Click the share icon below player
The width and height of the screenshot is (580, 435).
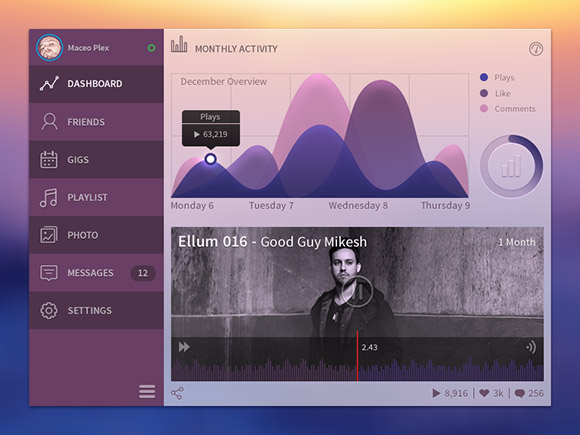[177, 393]
